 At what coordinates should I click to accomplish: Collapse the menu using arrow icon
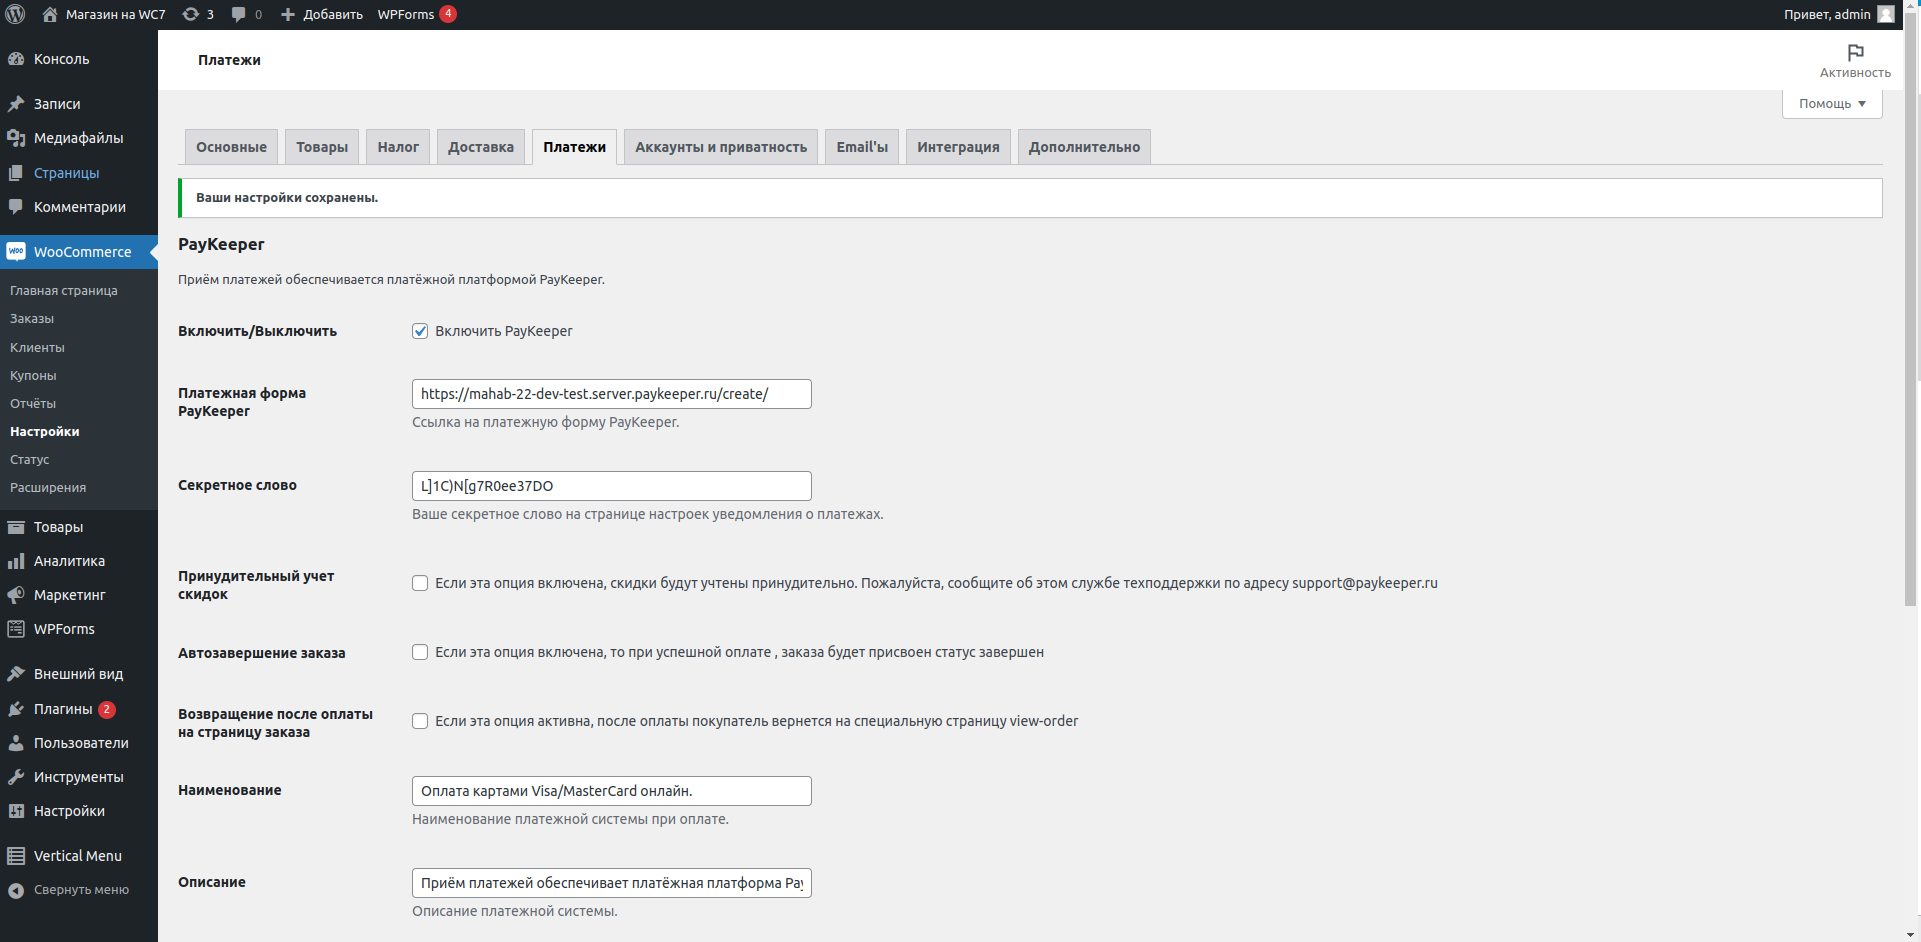pyautogui.click(x=16, y=890)
